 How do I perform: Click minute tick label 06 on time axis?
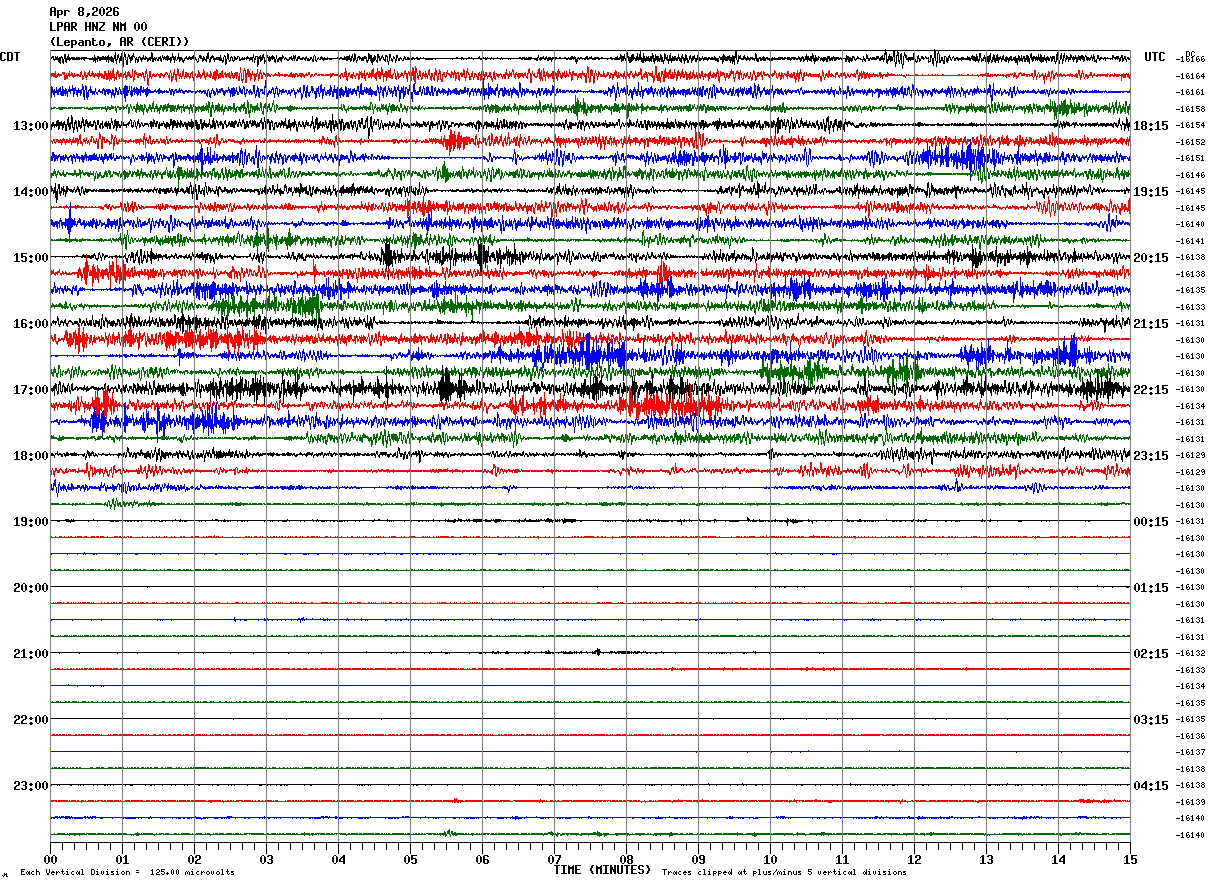tap(483, 860)
